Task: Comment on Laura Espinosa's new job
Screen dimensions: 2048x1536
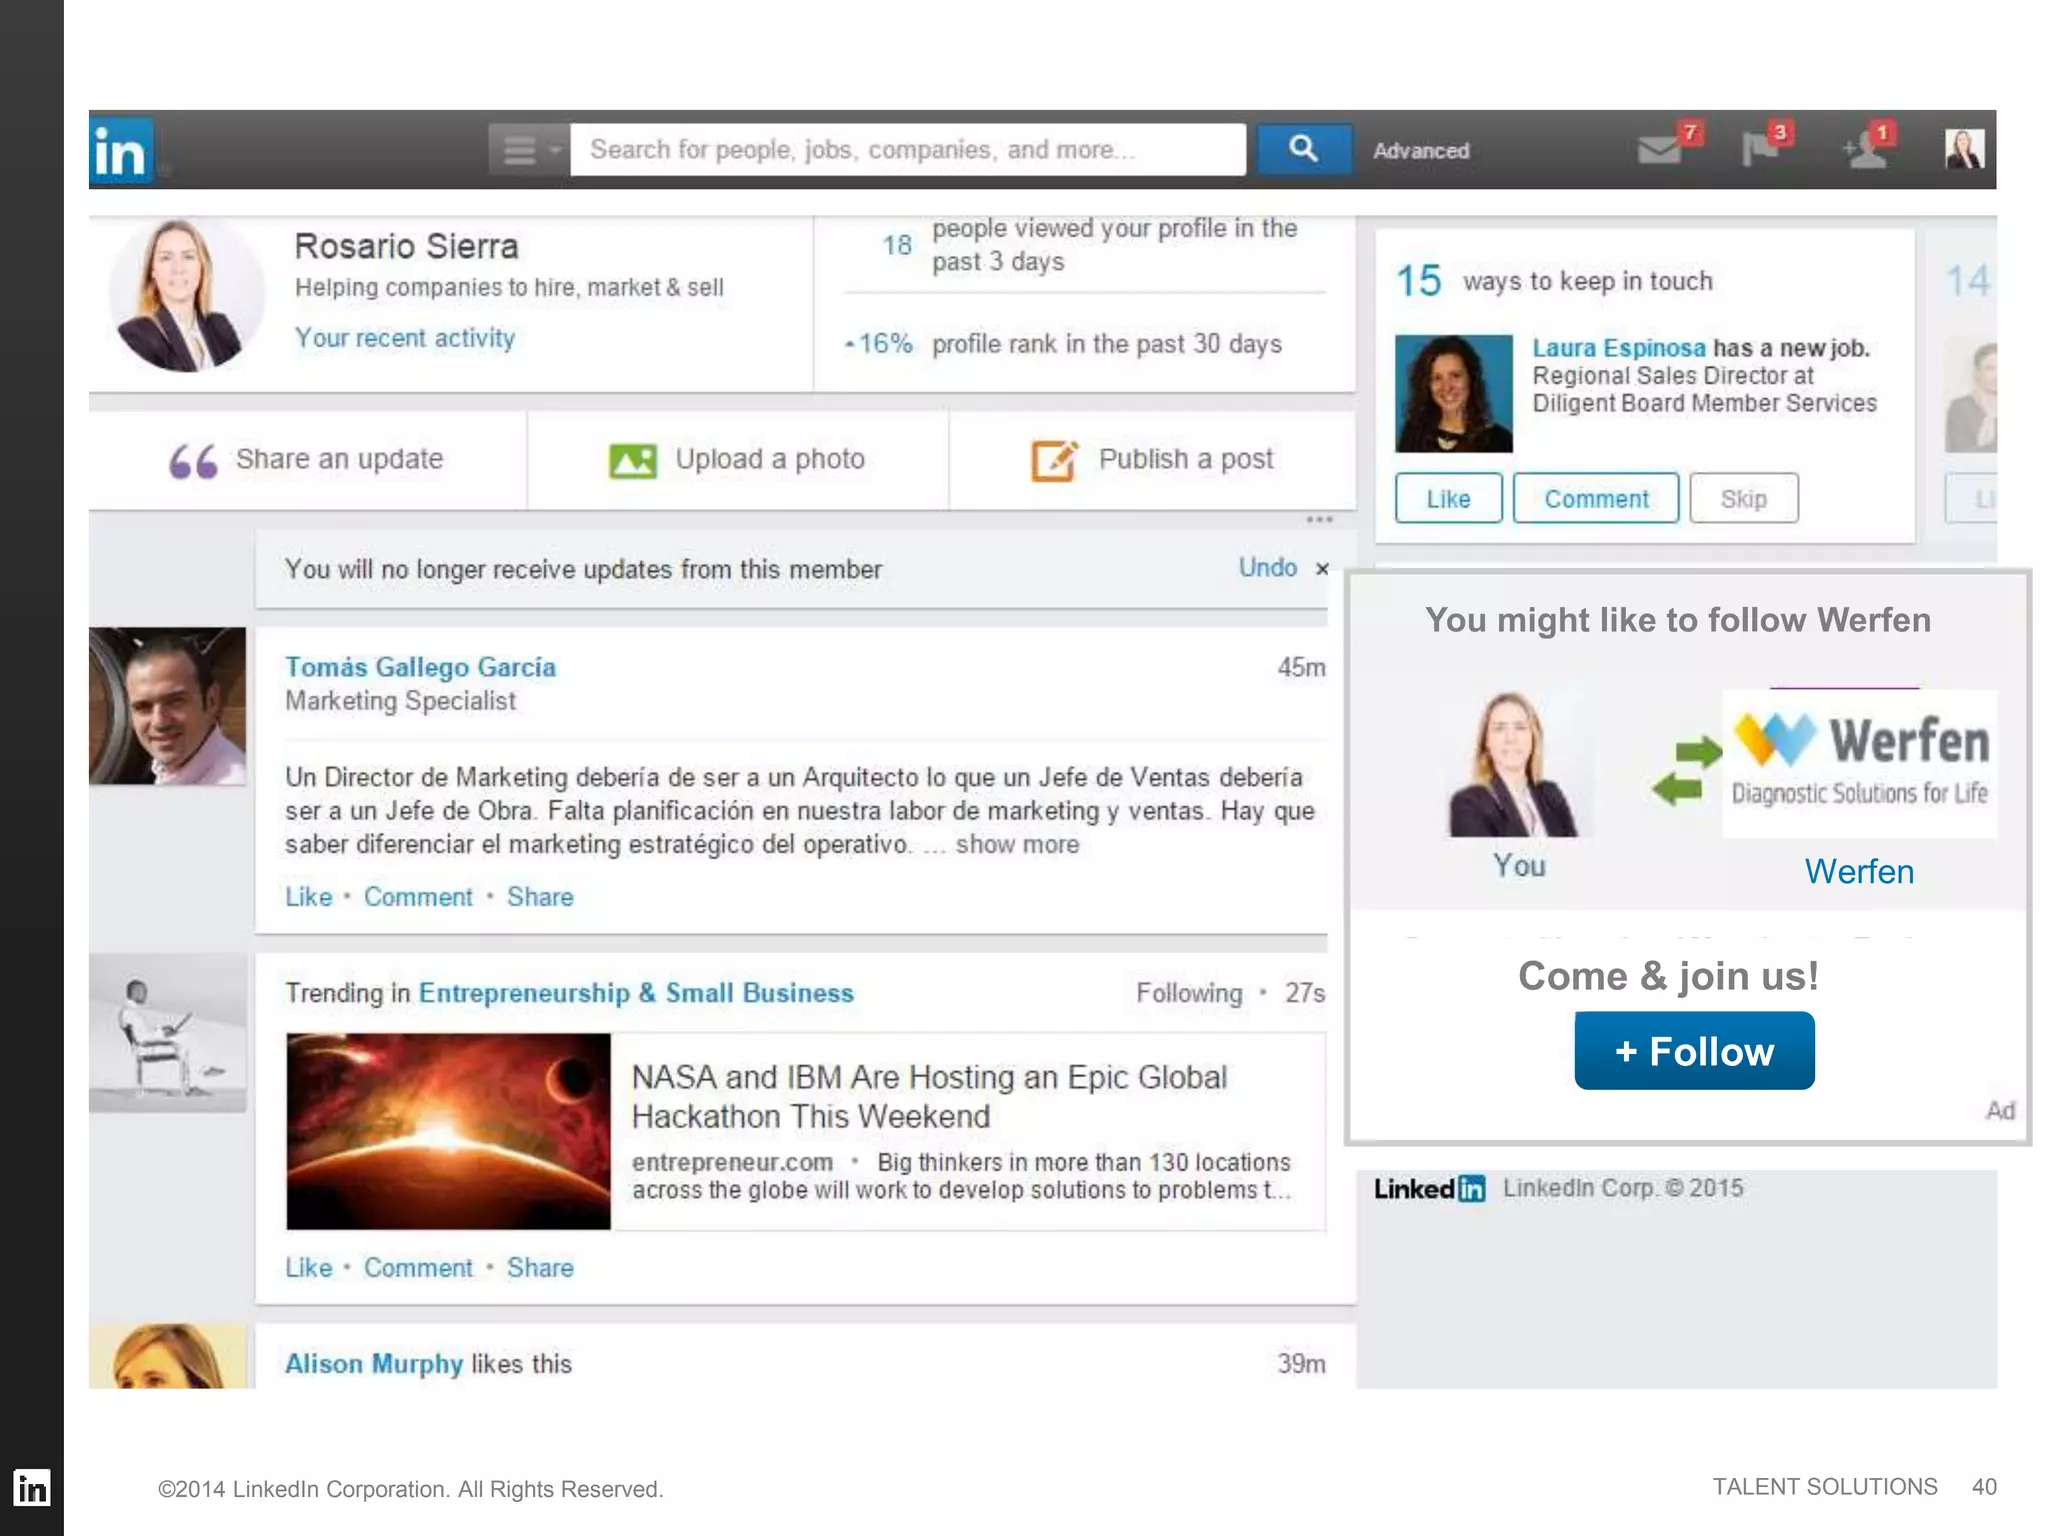Action: pos(1596,498)
